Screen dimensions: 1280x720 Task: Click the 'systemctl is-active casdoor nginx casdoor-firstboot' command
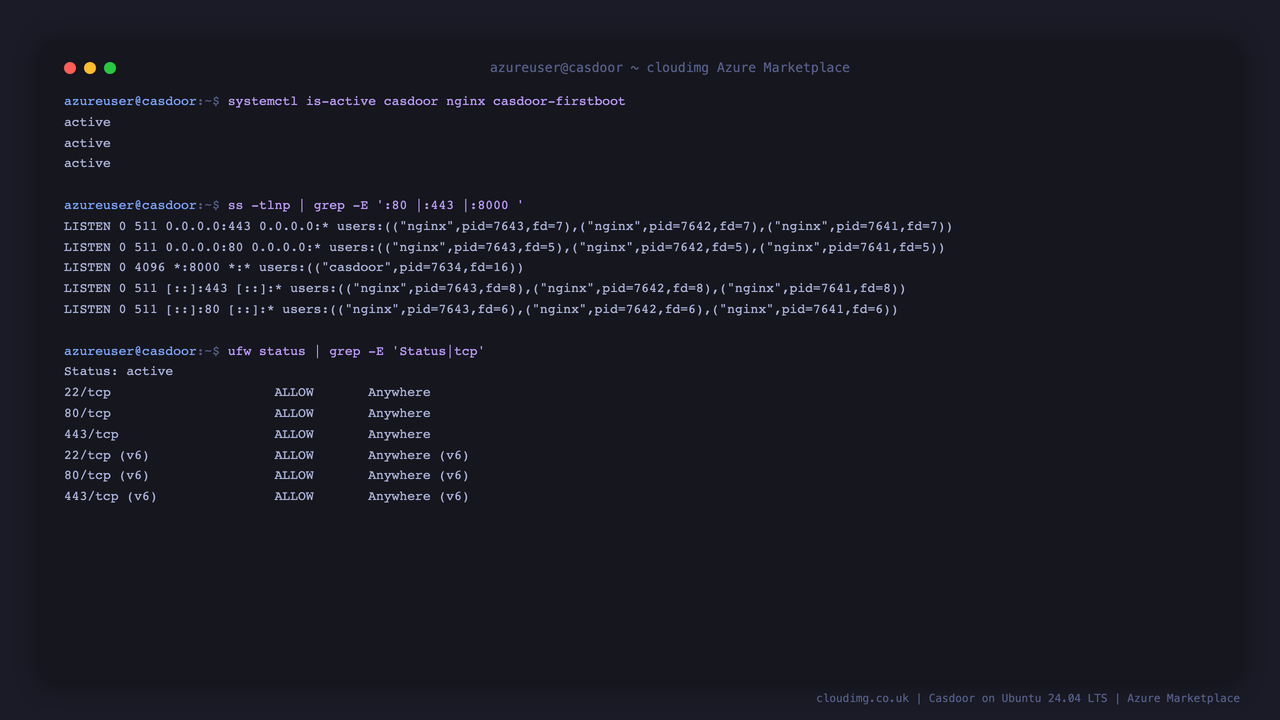(x=427, y=101)
